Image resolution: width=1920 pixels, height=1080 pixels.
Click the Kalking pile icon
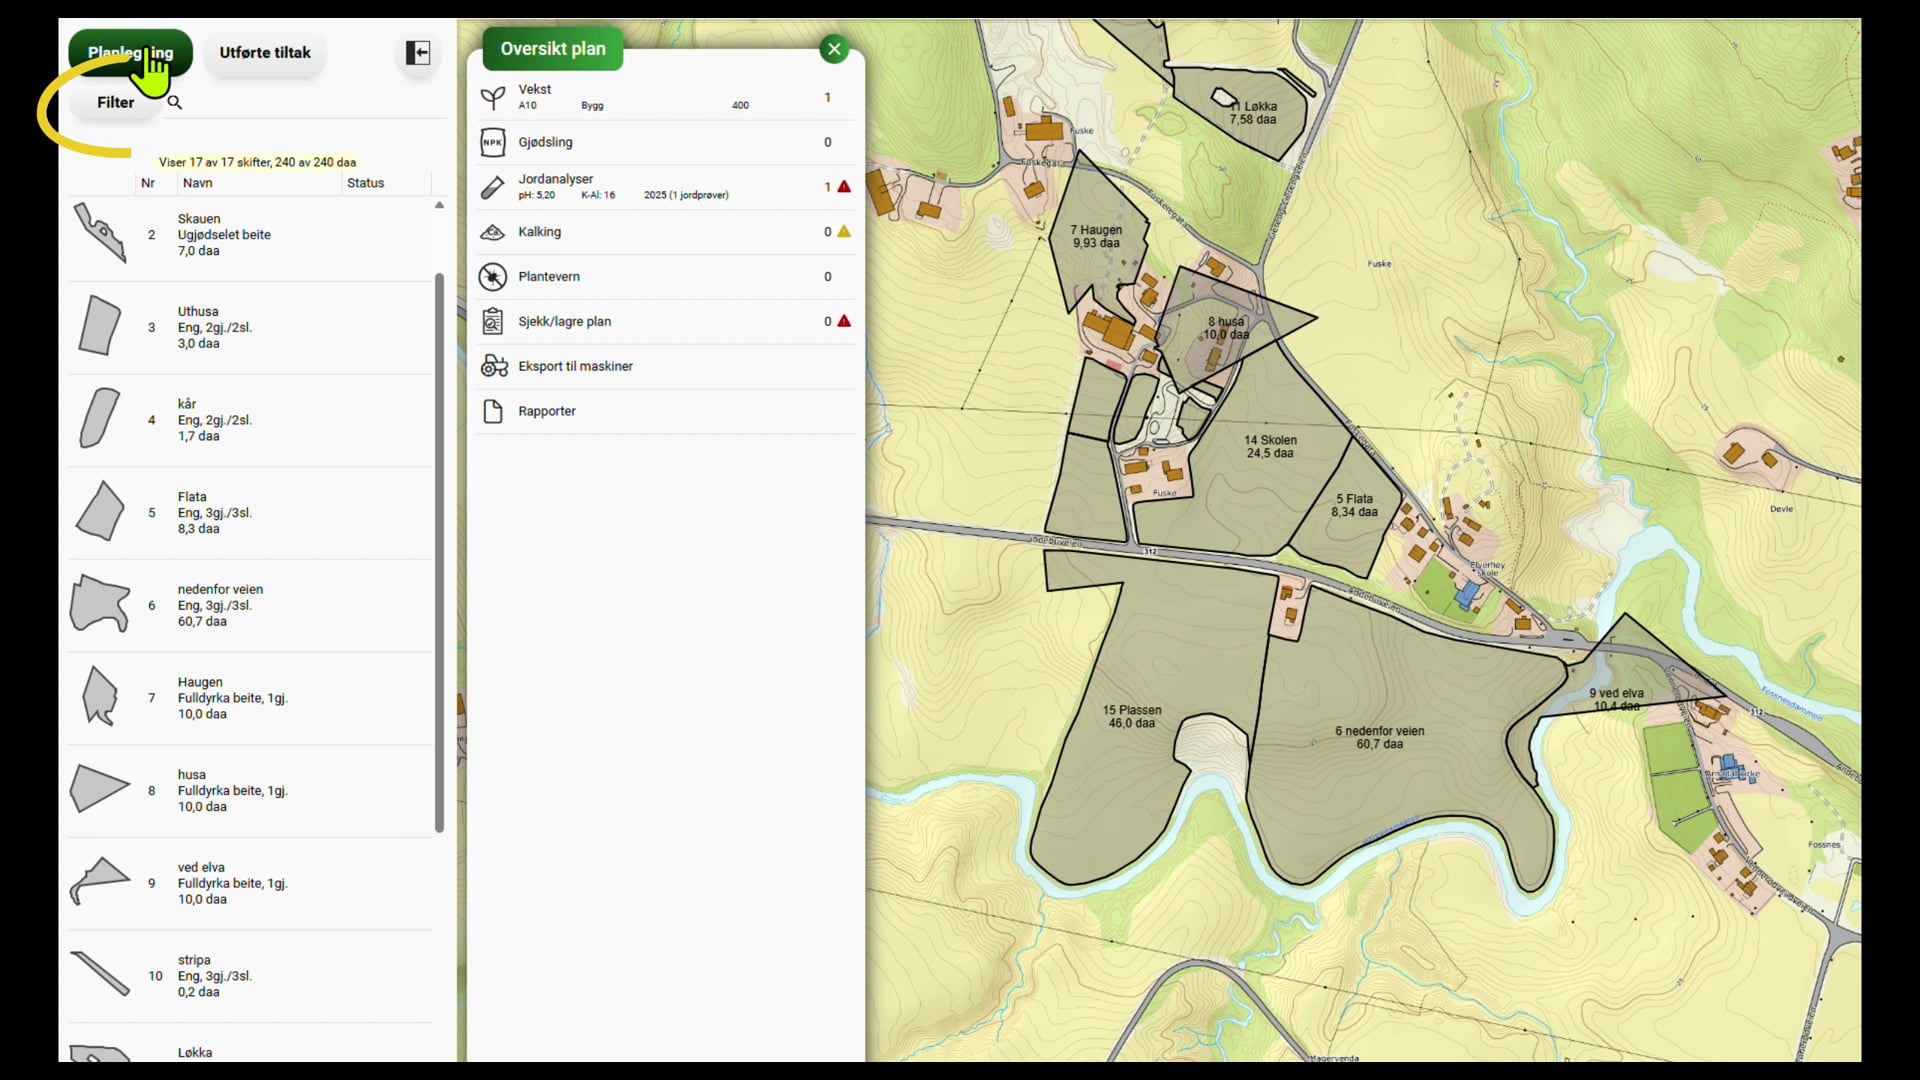[x=493, y=232]
